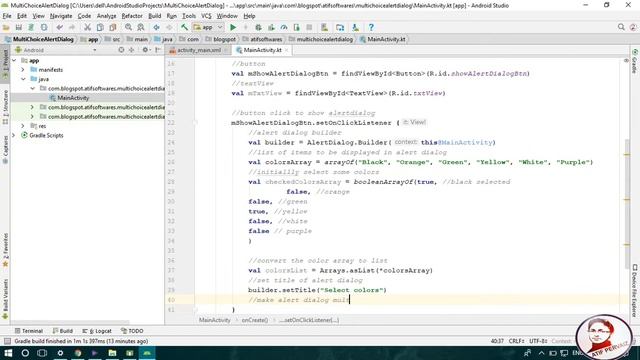Open the Build menu
Screen dimensions: 640x360
[154, 16]
